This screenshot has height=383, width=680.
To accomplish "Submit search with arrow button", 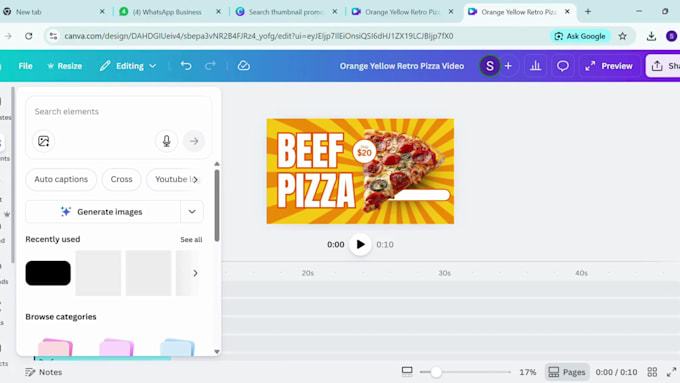I will 194,141.
